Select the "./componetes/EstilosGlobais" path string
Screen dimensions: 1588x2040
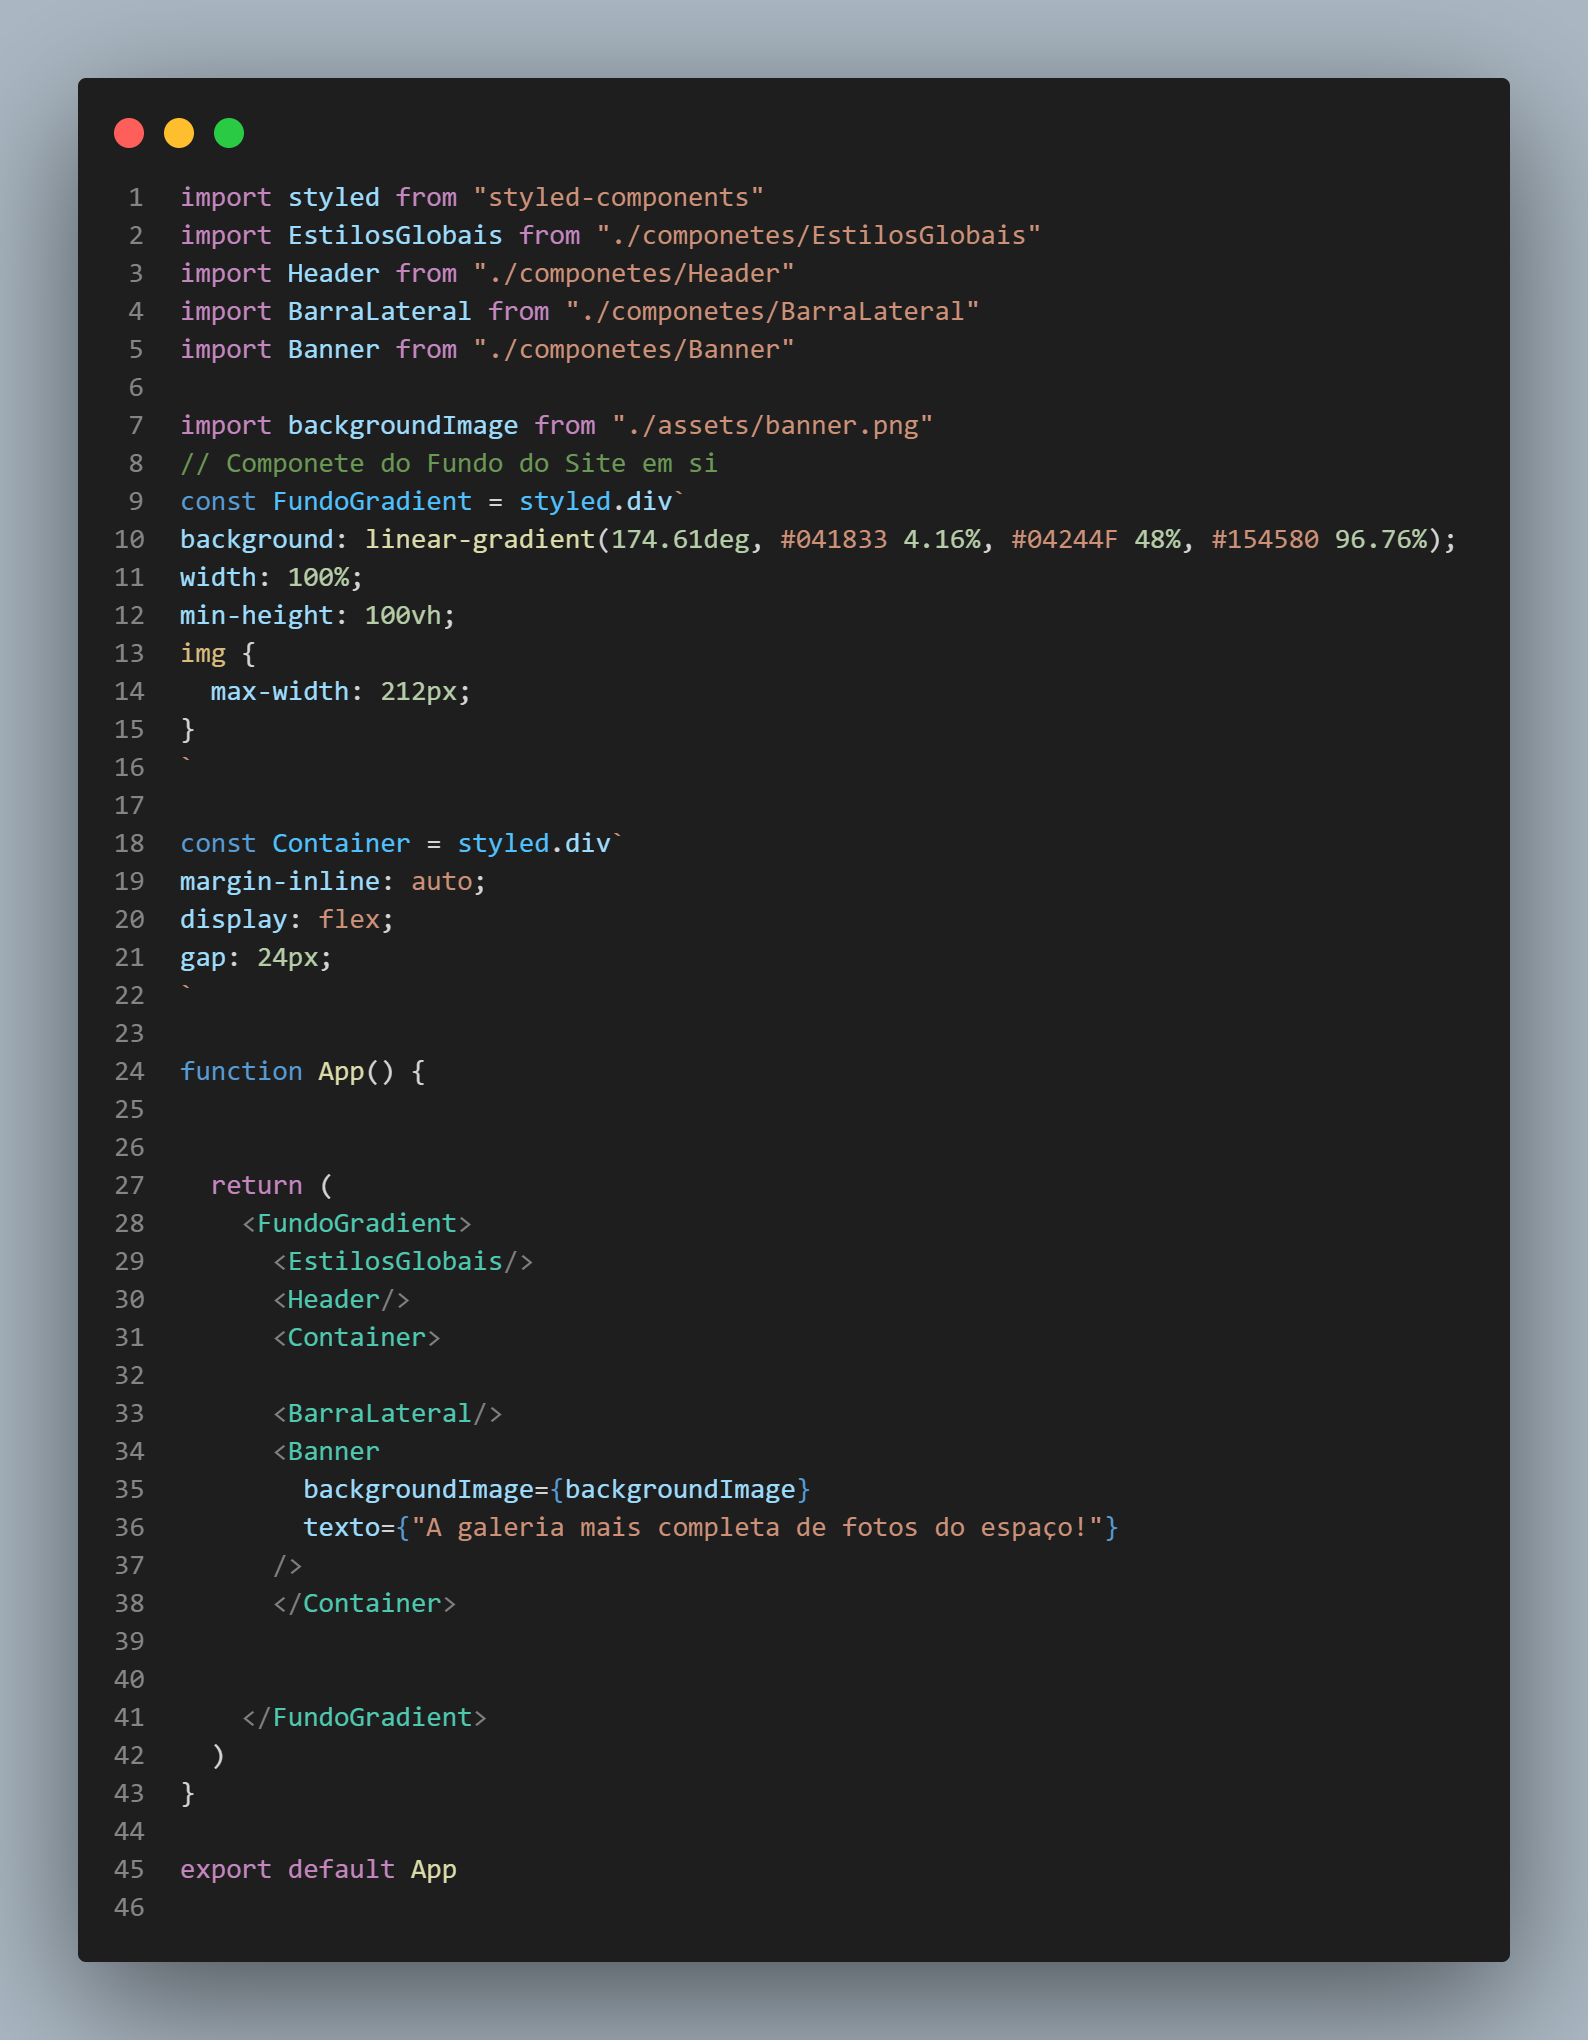click(x=818, y=236)
